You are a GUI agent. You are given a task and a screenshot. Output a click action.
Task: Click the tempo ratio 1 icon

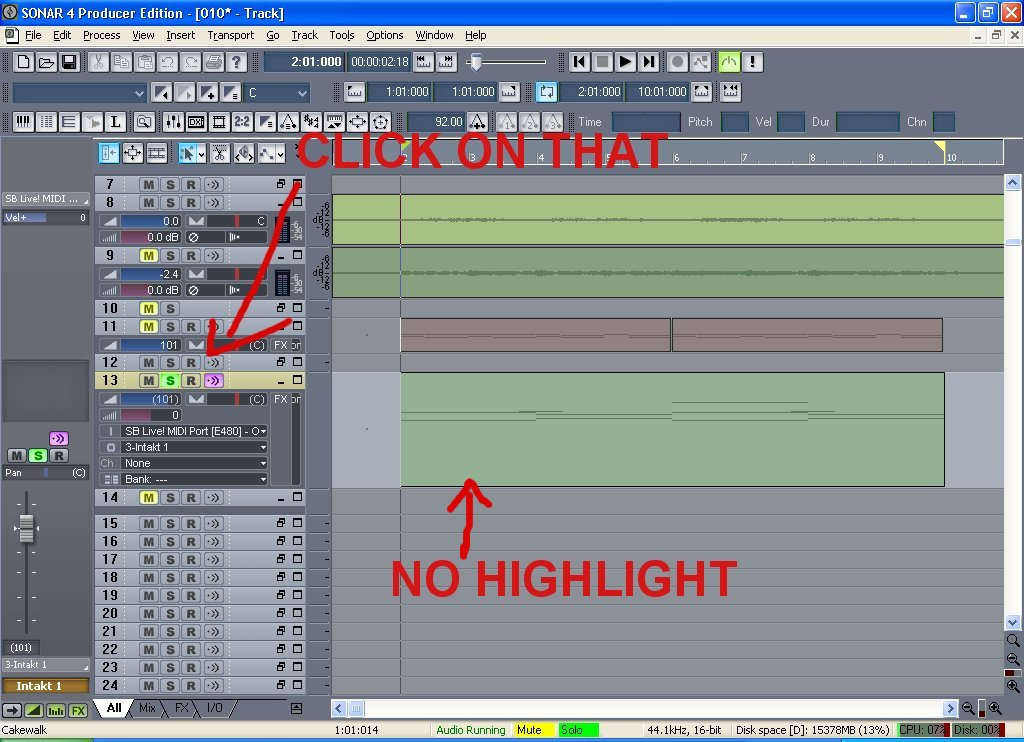[507, 121]
